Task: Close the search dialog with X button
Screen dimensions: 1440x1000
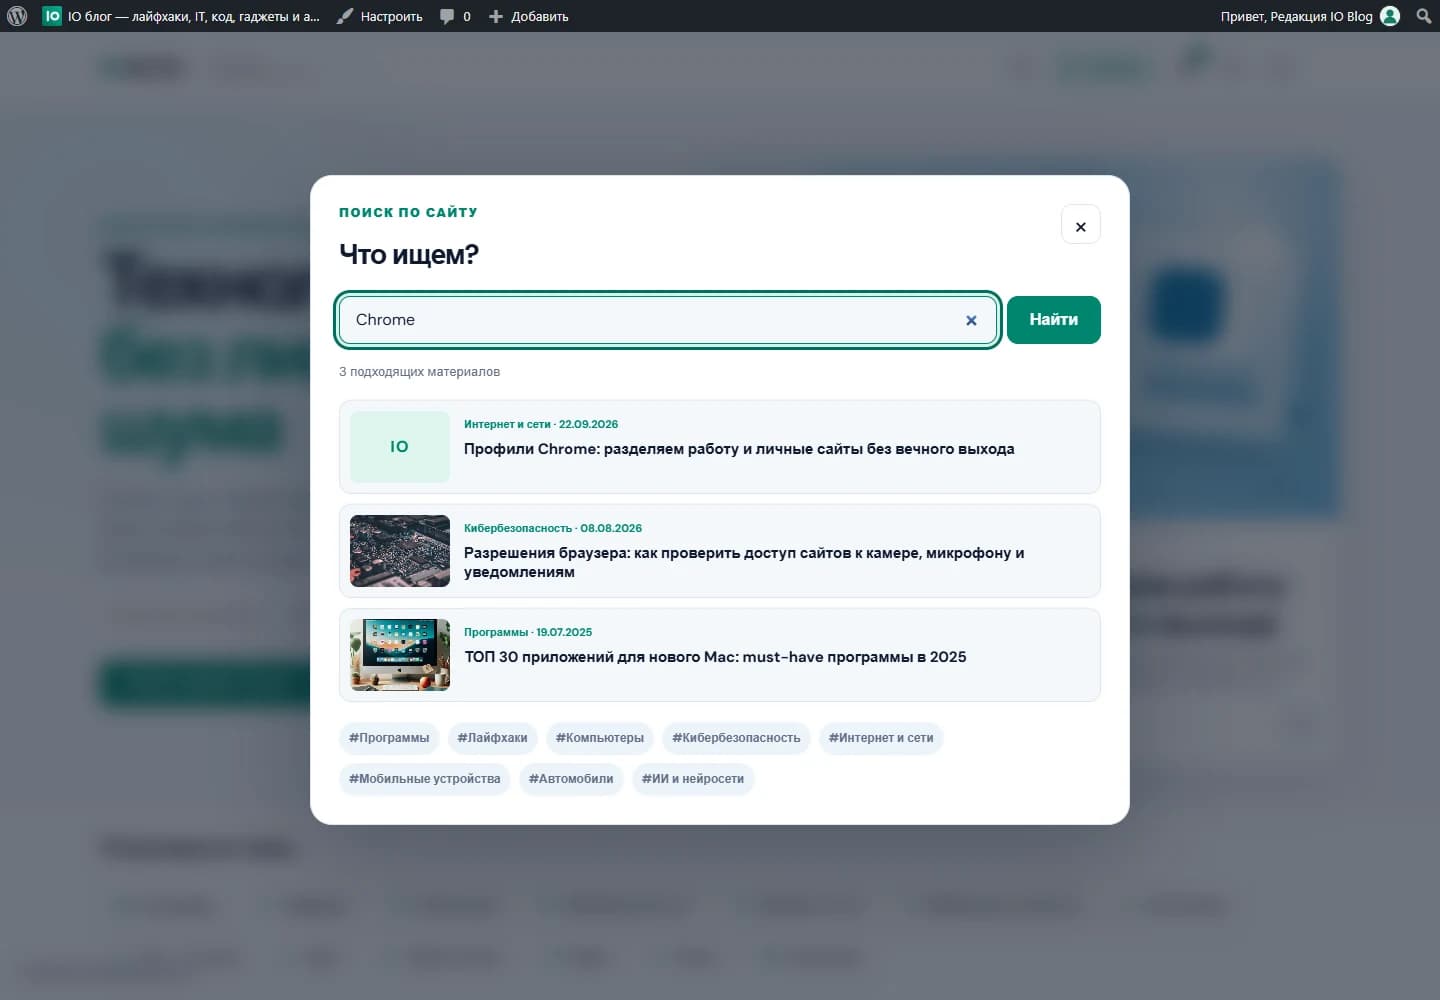Action: coord(1081,225)
